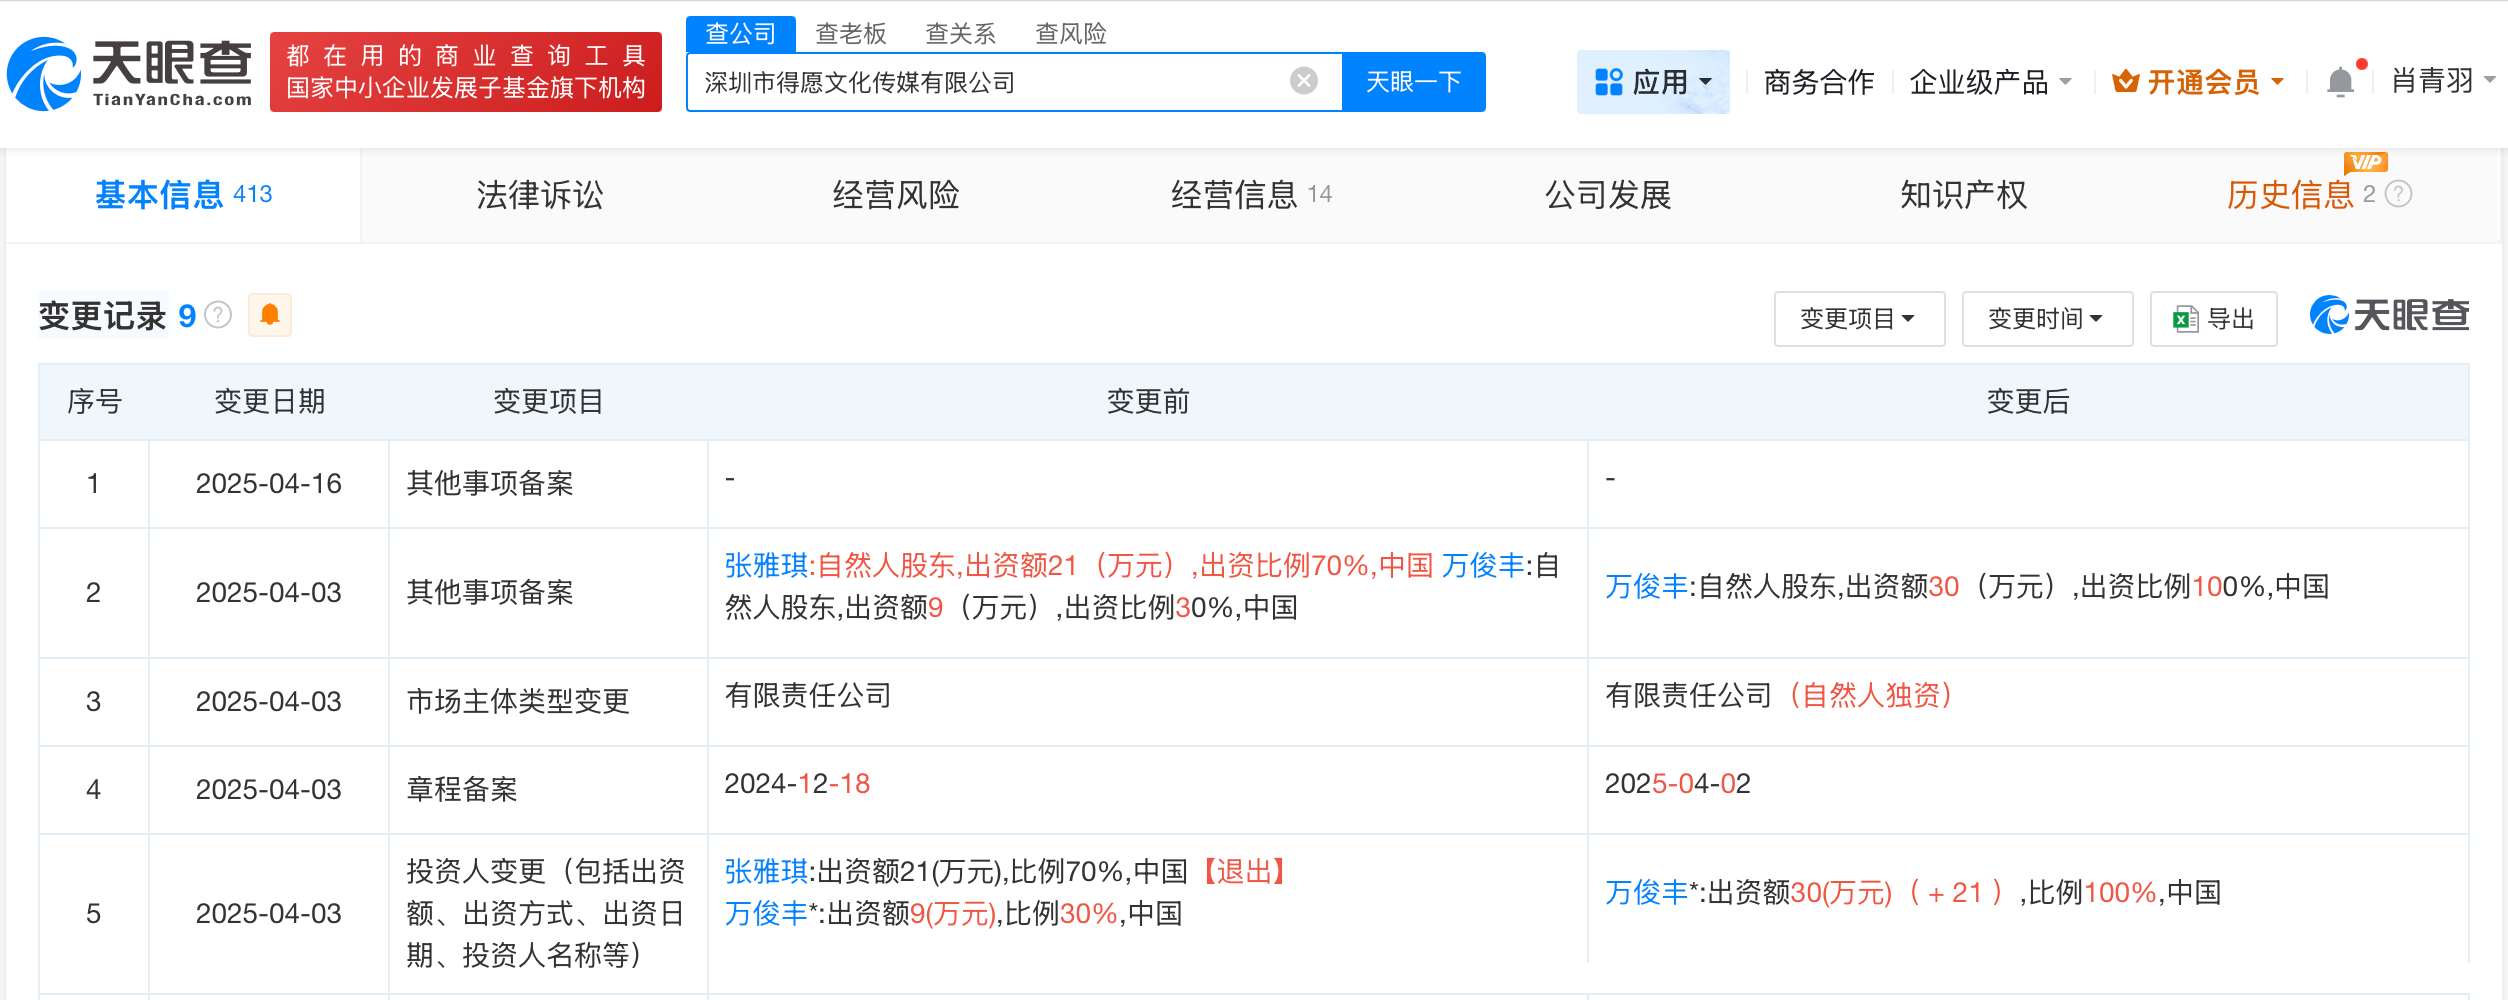
Task: Subscribe with the bell beside 变更记录
Action: pyautogui.click(x=269, y=315)
